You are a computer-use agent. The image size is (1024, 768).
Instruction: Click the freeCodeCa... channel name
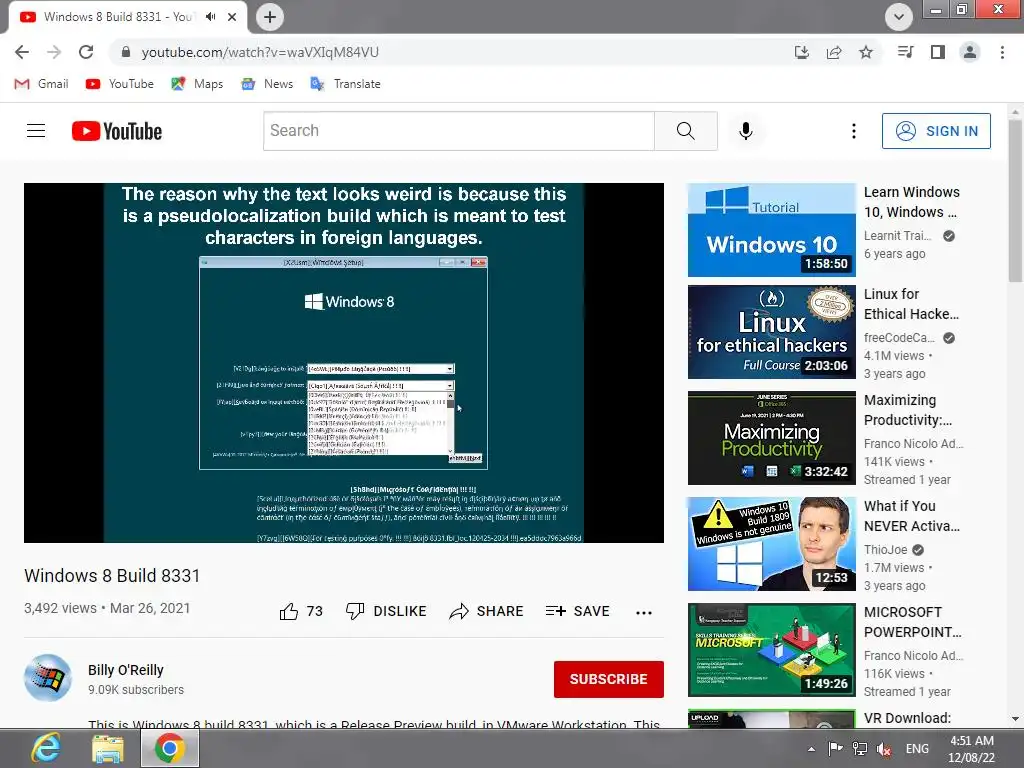[899, 338]
